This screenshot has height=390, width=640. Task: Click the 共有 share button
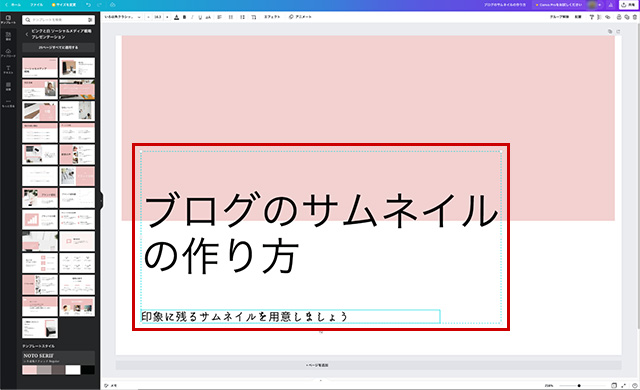(x=629, y=5)
